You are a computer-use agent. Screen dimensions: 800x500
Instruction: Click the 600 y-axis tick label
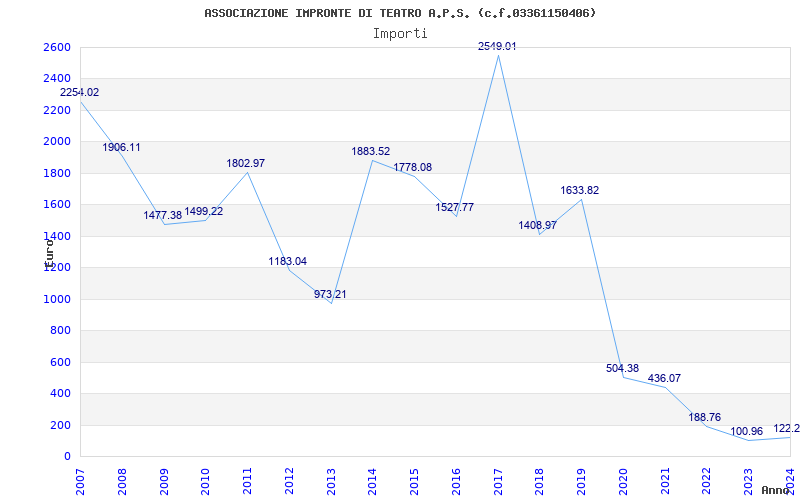pos(60,362)
